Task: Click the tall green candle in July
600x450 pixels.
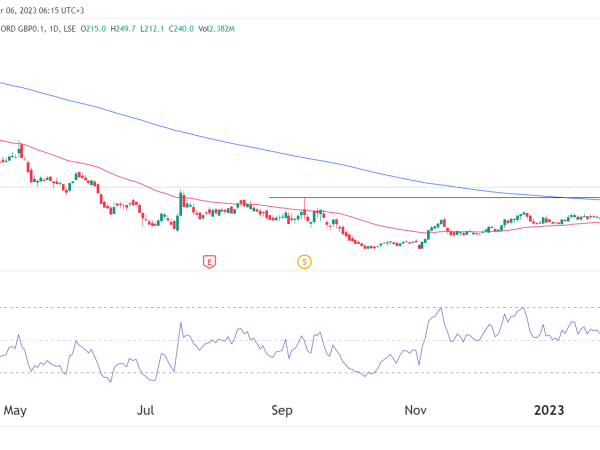Action: click(x=181, y=203)
